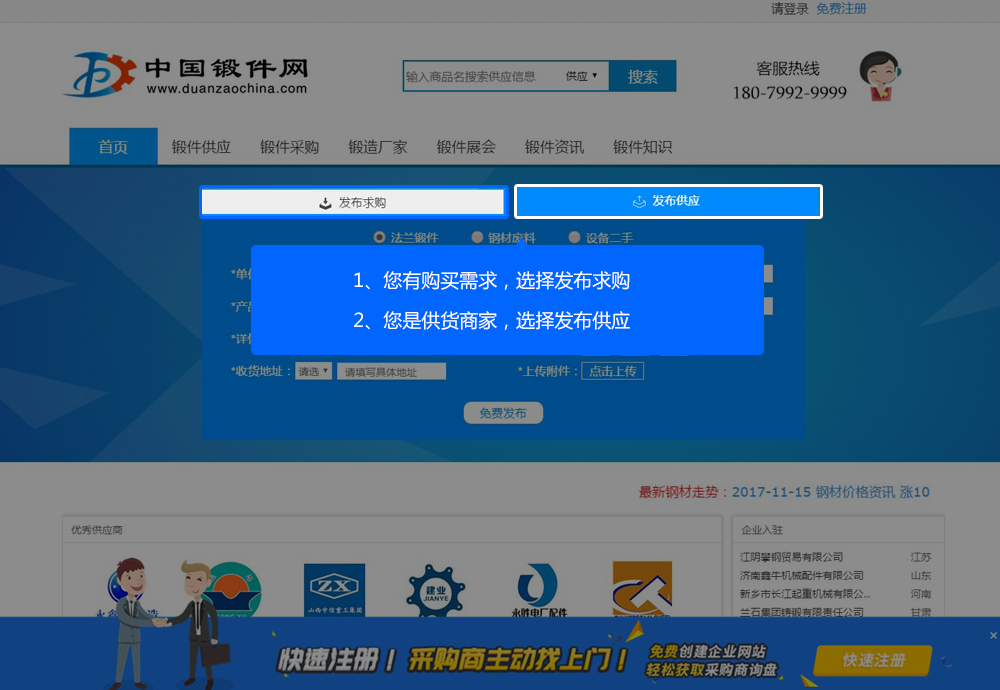Open the 请选 address region dropdown
The image size is (1000, 690).
(313, 371)
